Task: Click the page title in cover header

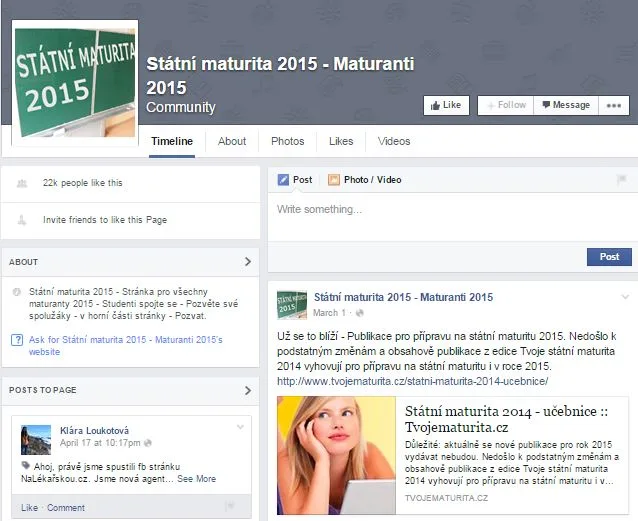Action: [x=280, y=76]
